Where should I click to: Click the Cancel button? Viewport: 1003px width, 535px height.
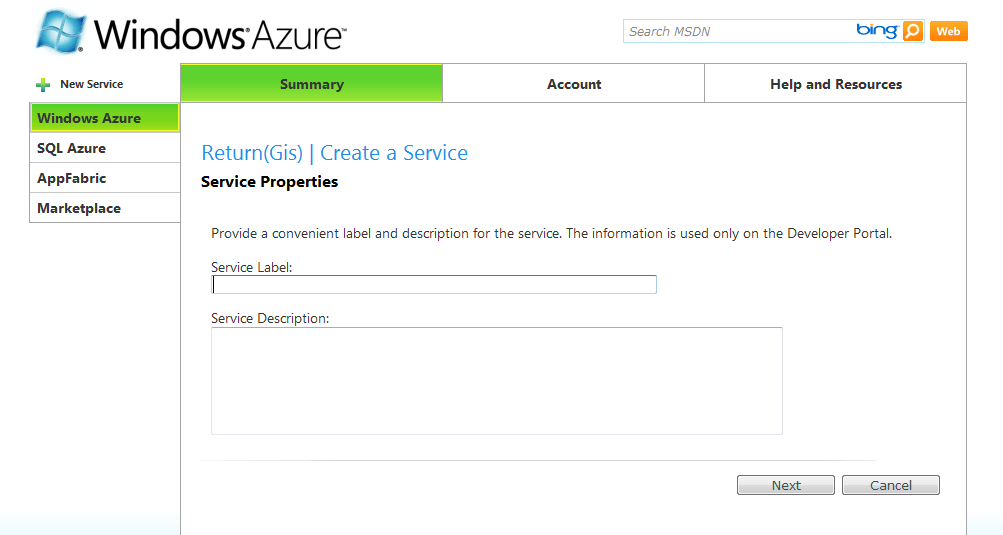pyautogui.click(x=890, y=485)
